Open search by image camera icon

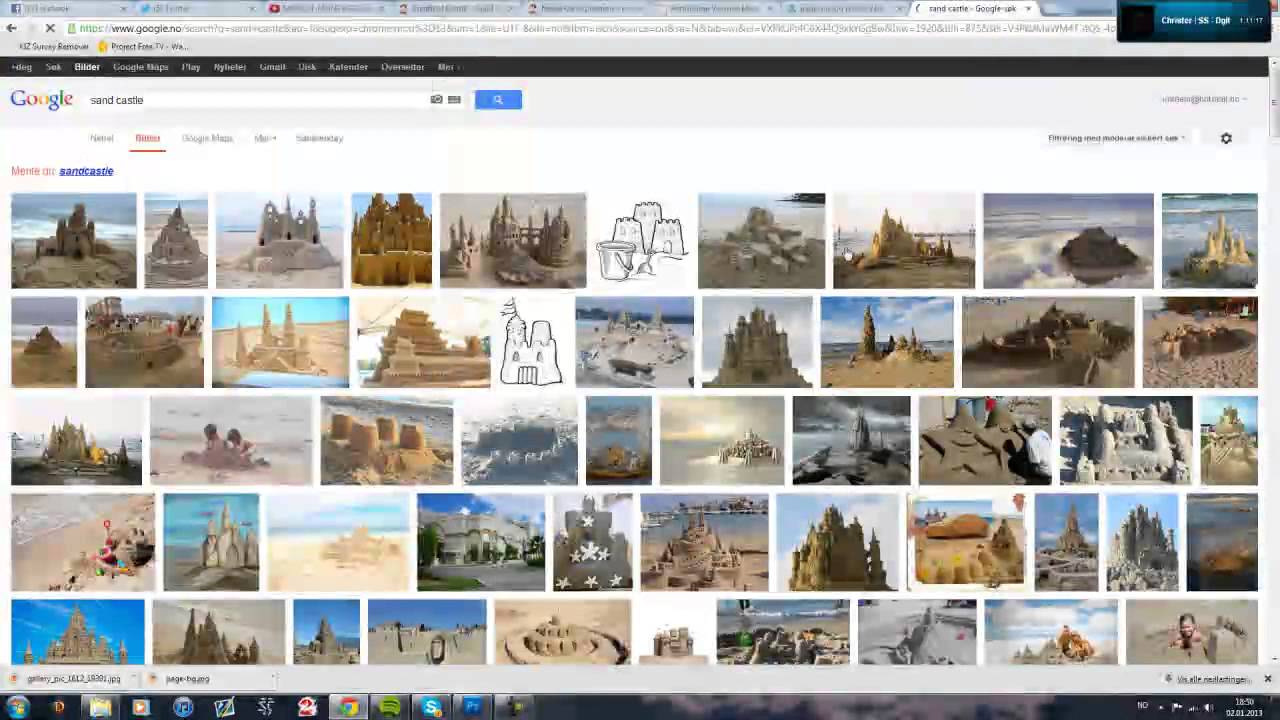point(436,99)
